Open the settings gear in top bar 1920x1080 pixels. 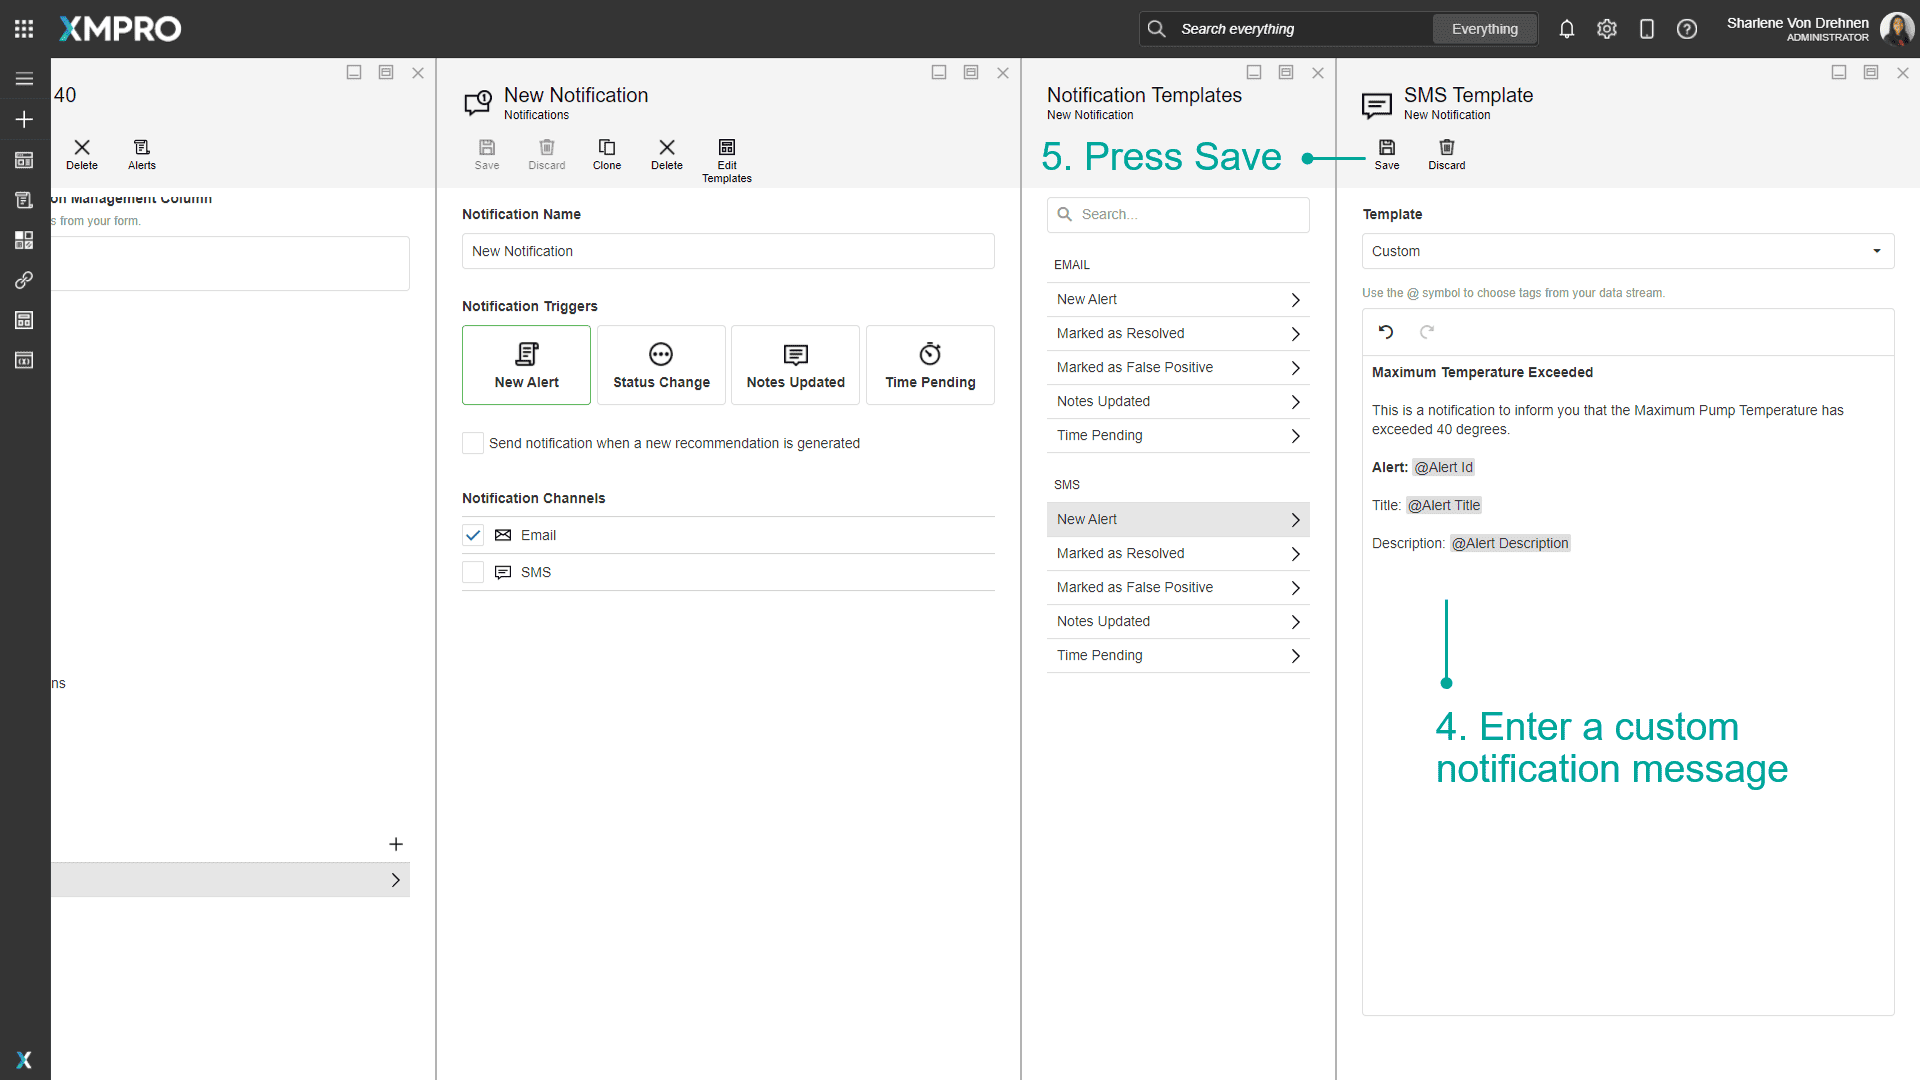[1607, 29]
